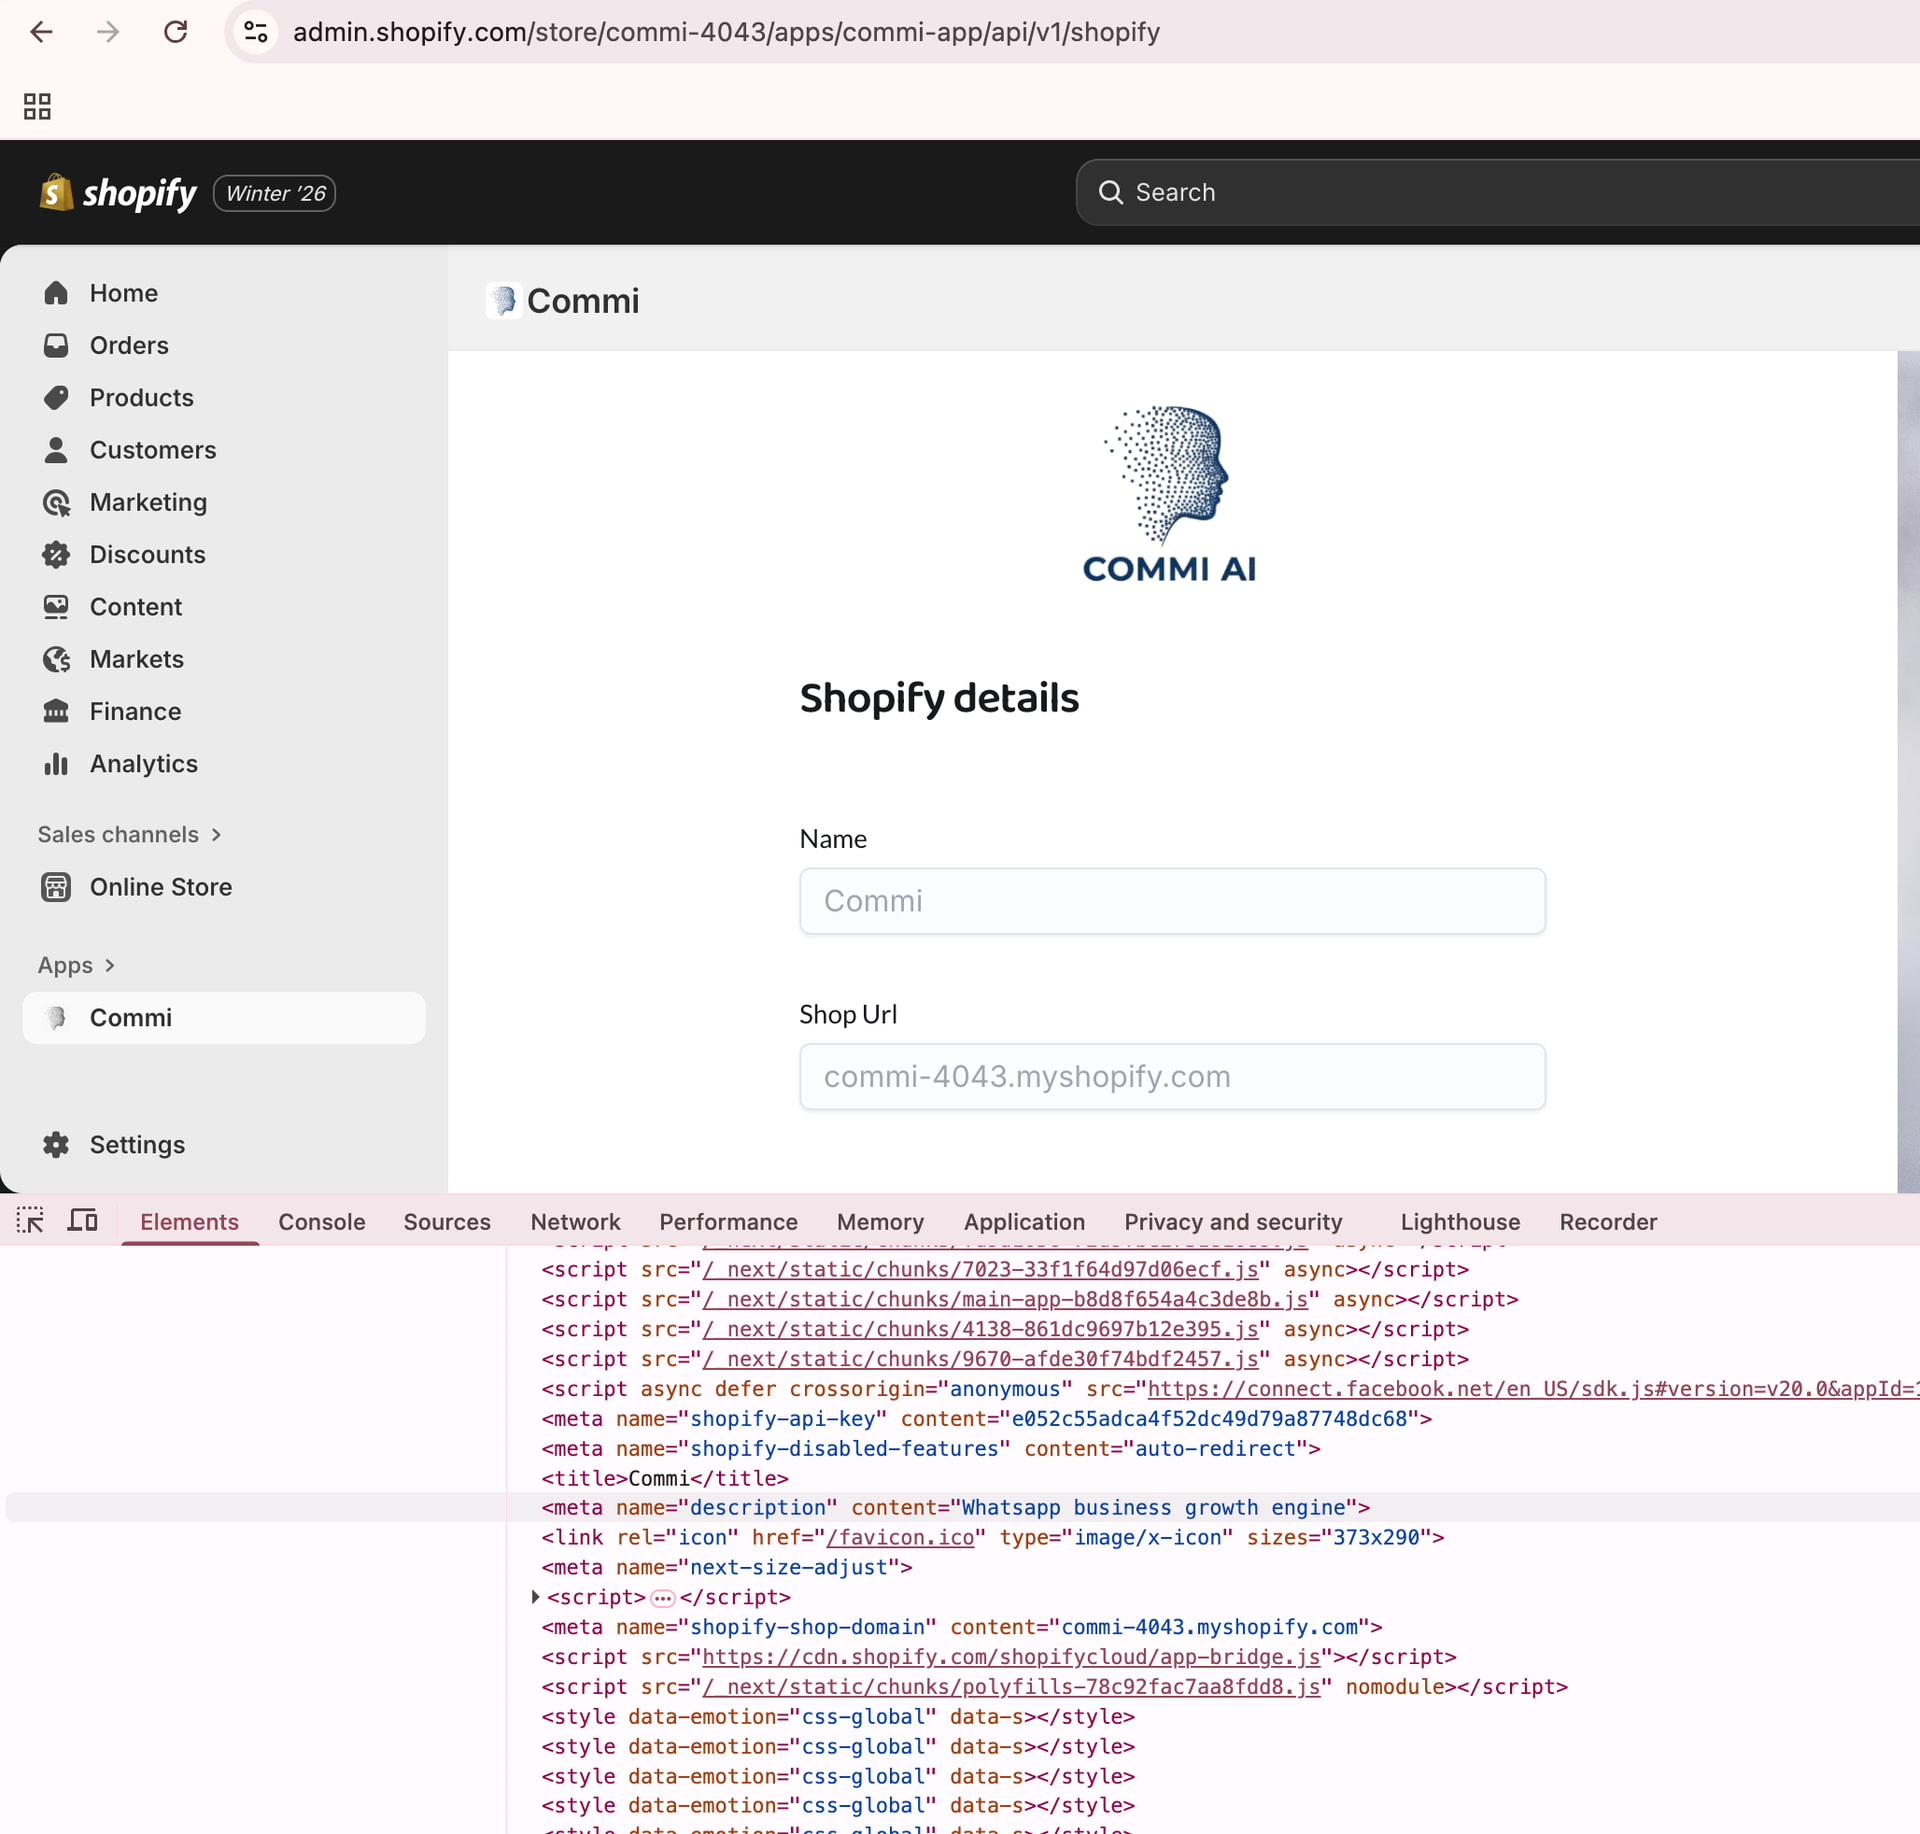Activate the DevTools inspect element picker icon
1920x1834 pixels.
click(x=30, y=1221)
